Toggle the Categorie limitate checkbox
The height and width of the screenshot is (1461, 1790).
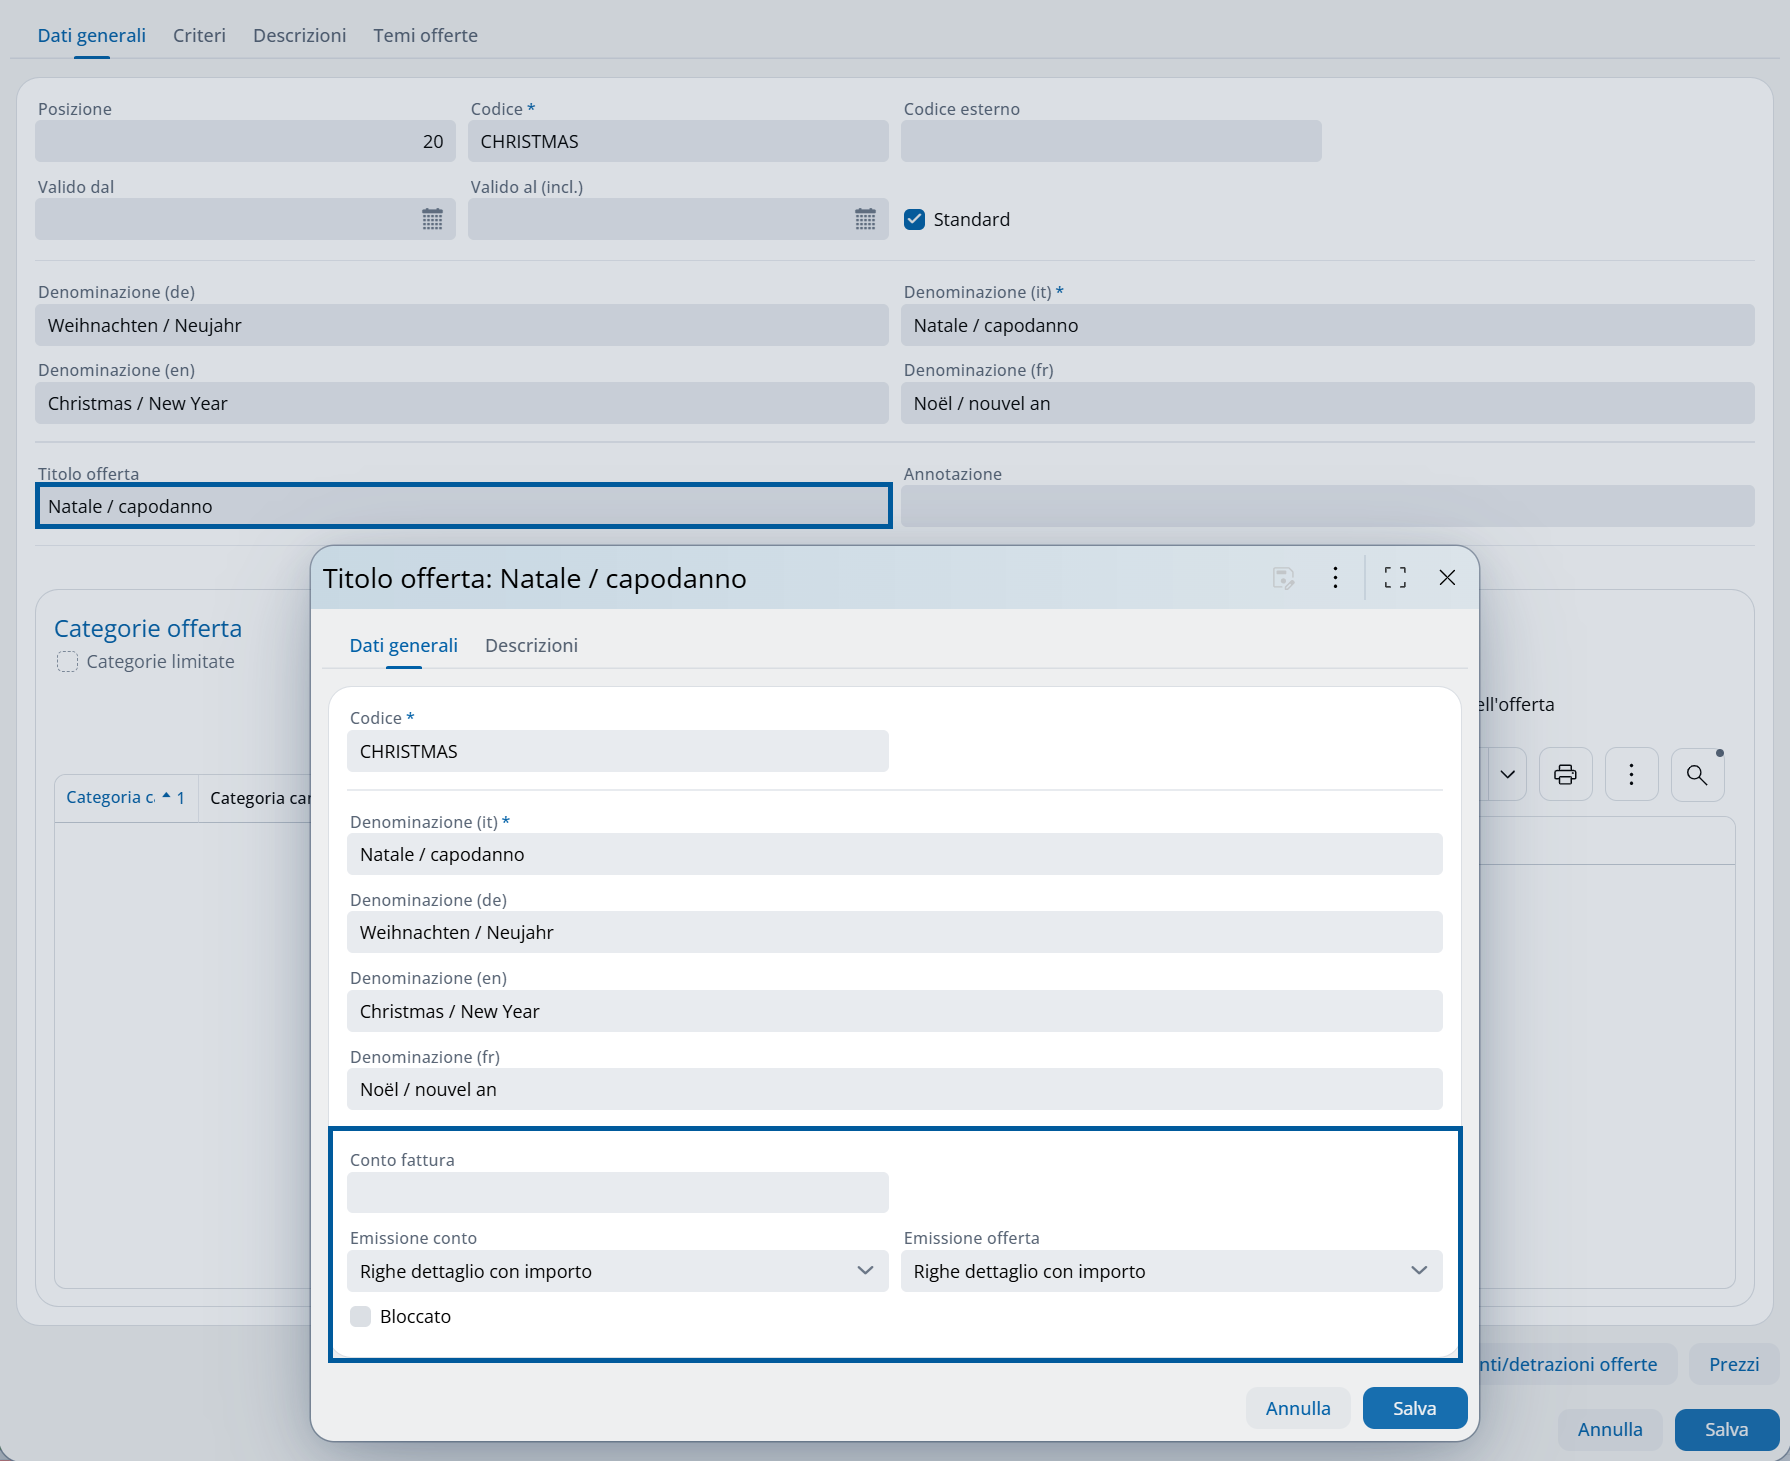click(67, 662)
